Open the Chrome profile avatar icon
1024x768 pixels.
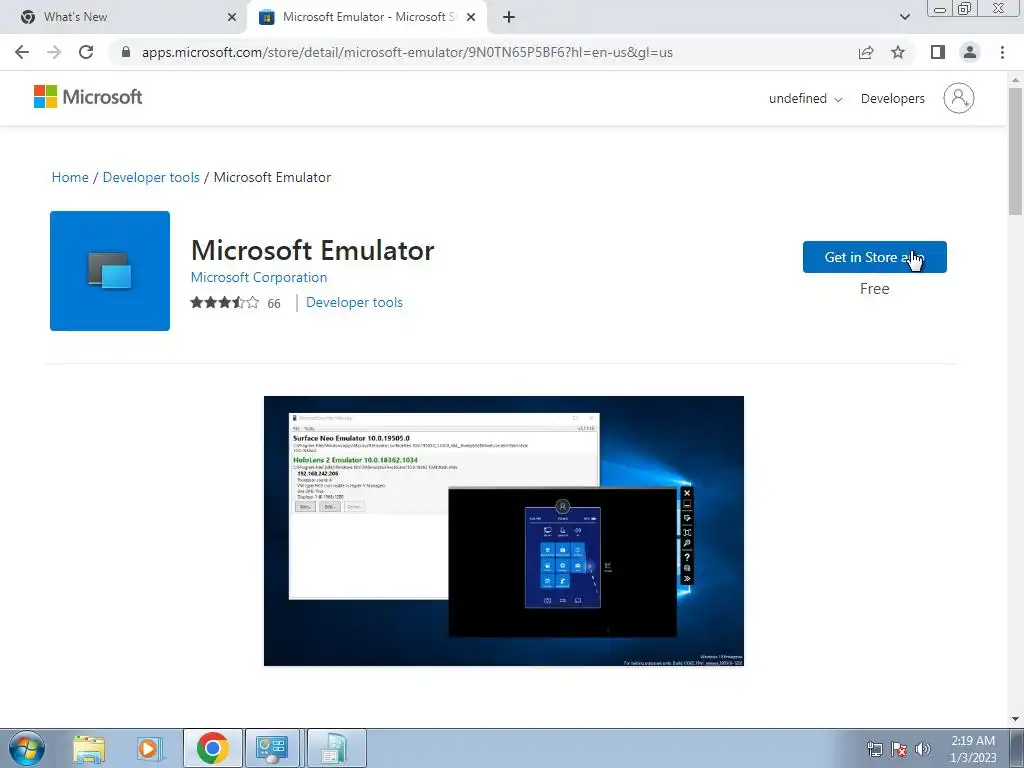coord(970,52)
